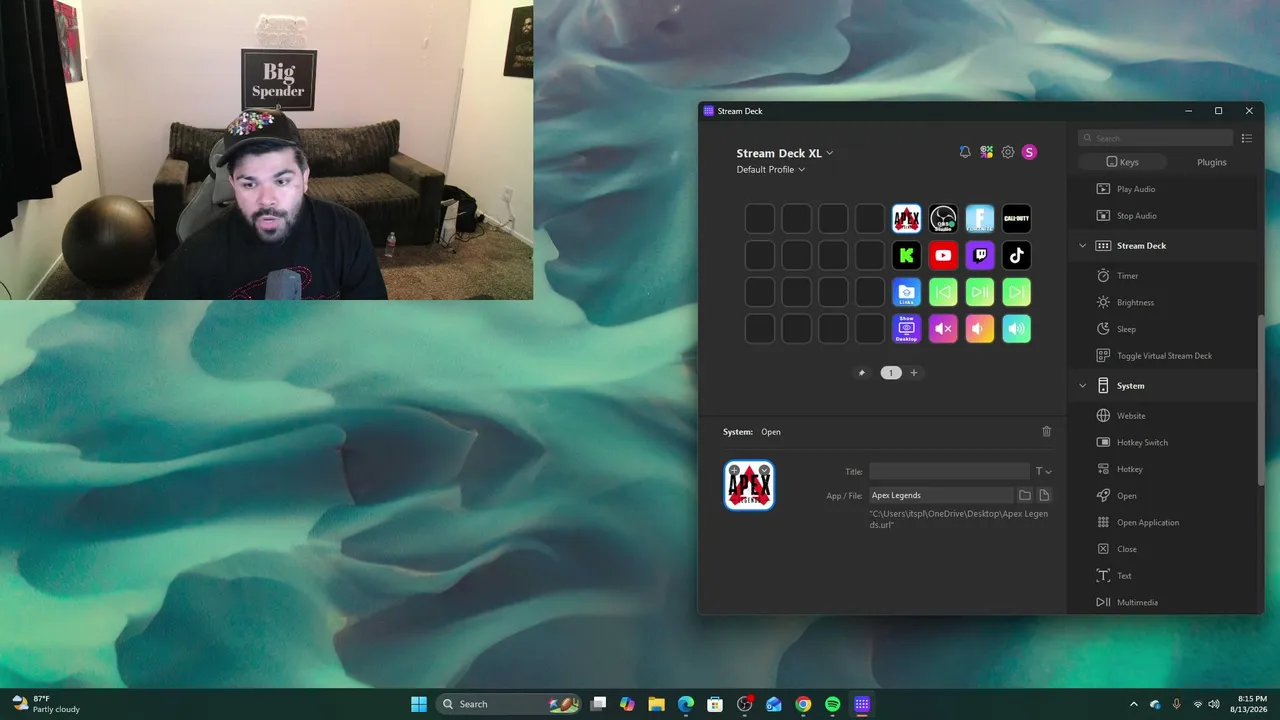
Task: Open the Default Profile dropdown
Action: coord(771,170)
